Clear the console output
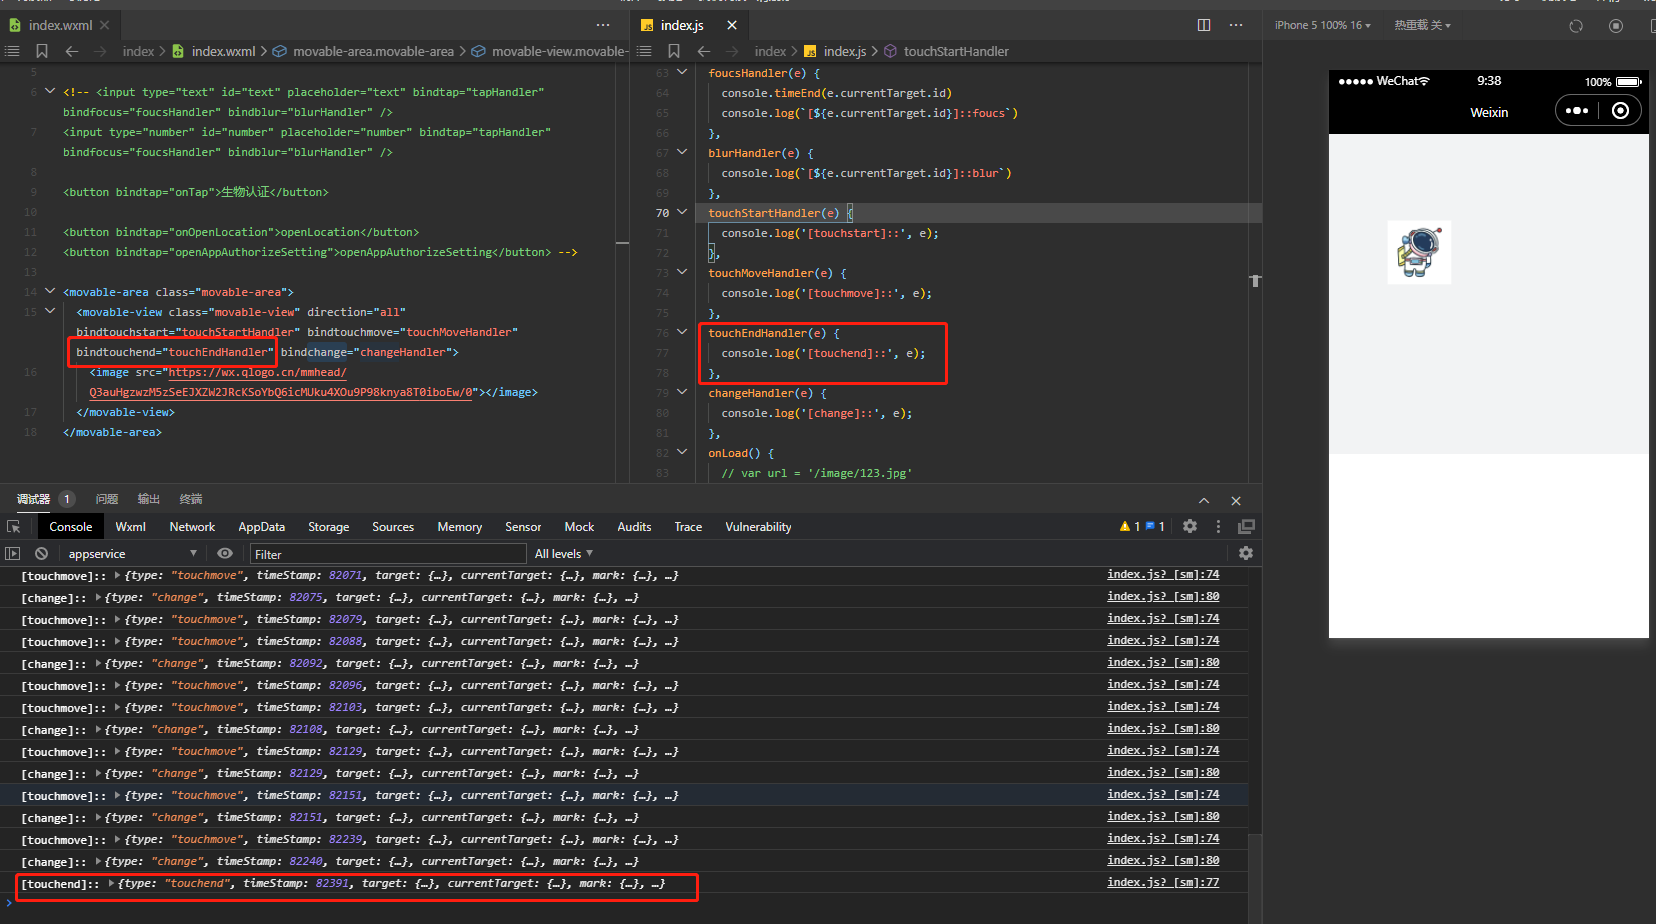 (41, 553)
